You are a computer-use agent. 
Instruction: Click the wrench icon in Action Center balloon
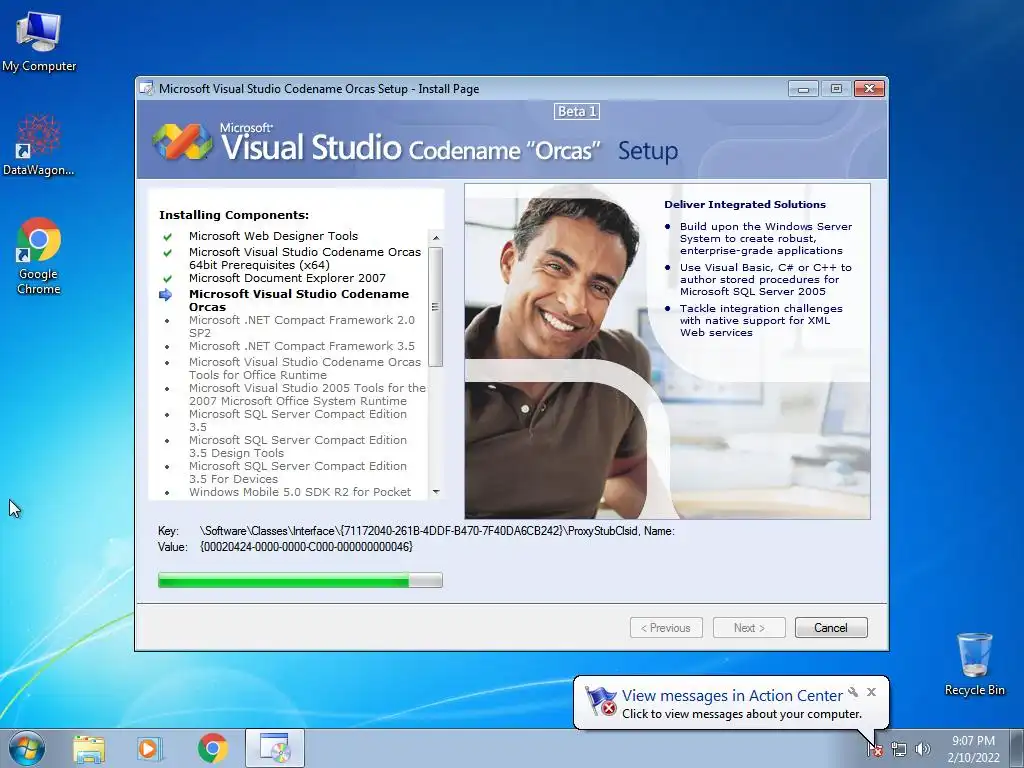(853, 692)
